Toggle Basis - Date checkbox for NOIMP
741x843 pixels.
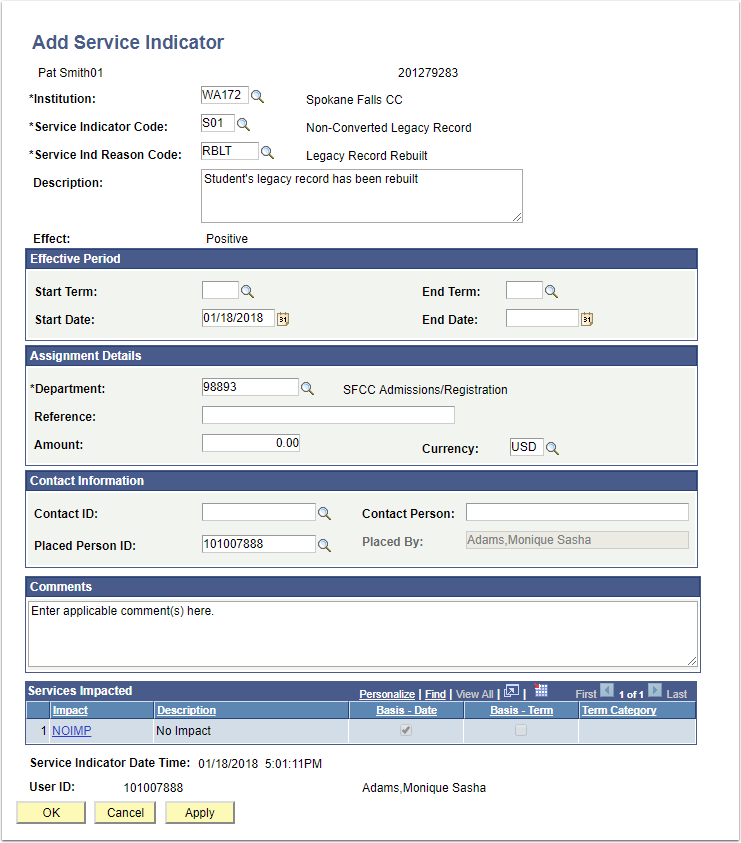pyautogui.click(x=406, y=730)
